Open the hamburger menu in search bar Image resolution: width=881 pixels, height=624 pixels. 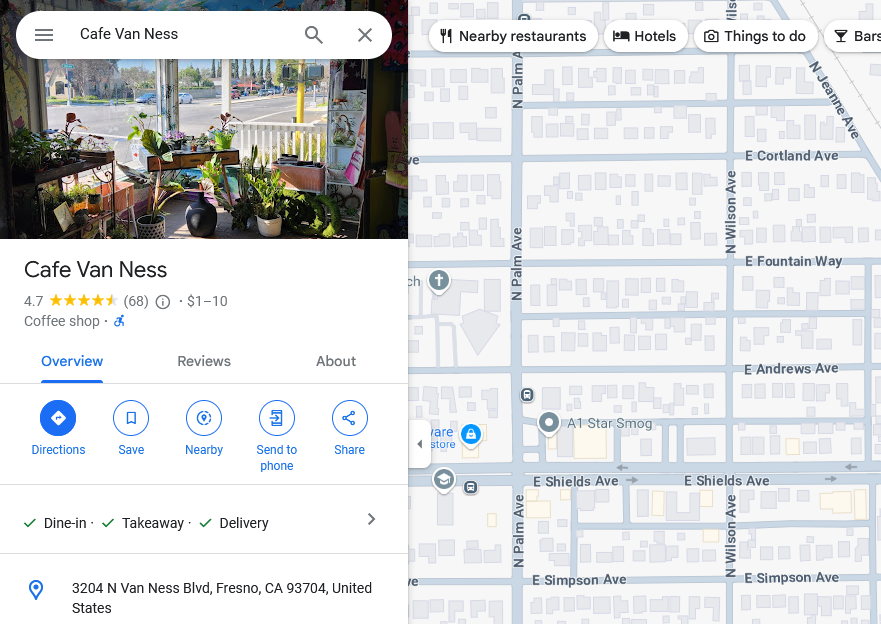click(44, 35)
